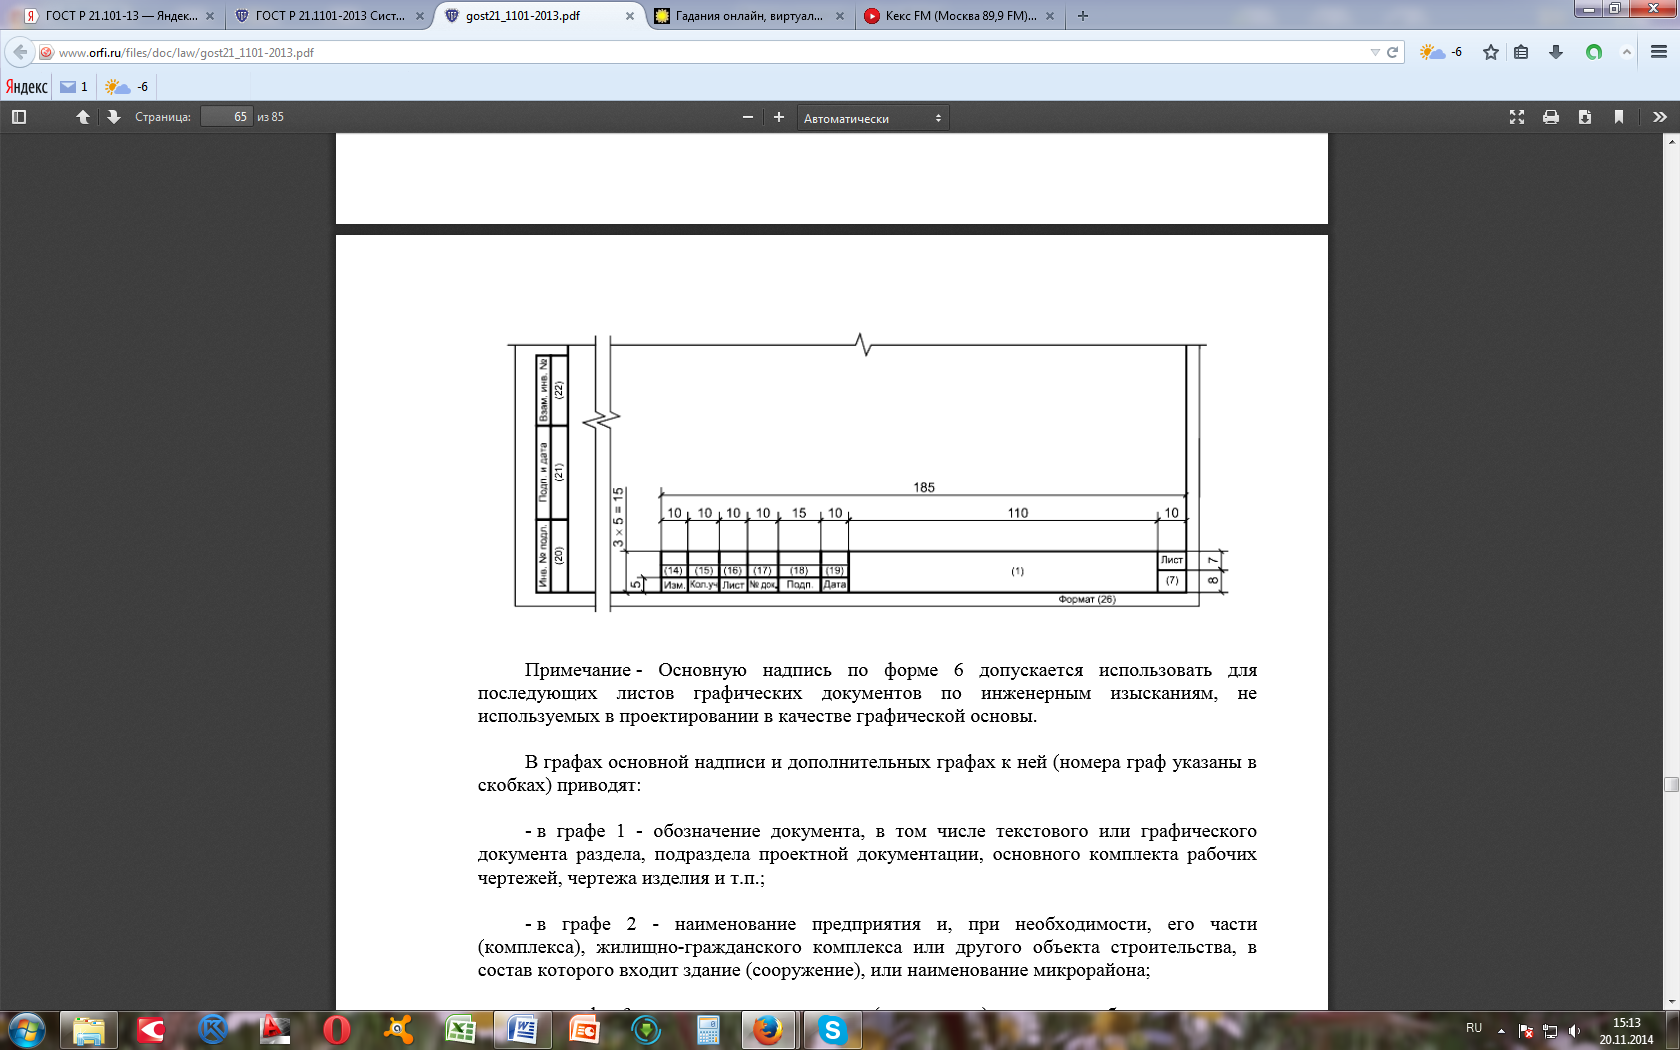Click the page number field showing 65
The height and width of the screenshot is (1050, 1680).
[x=226, y=117]
